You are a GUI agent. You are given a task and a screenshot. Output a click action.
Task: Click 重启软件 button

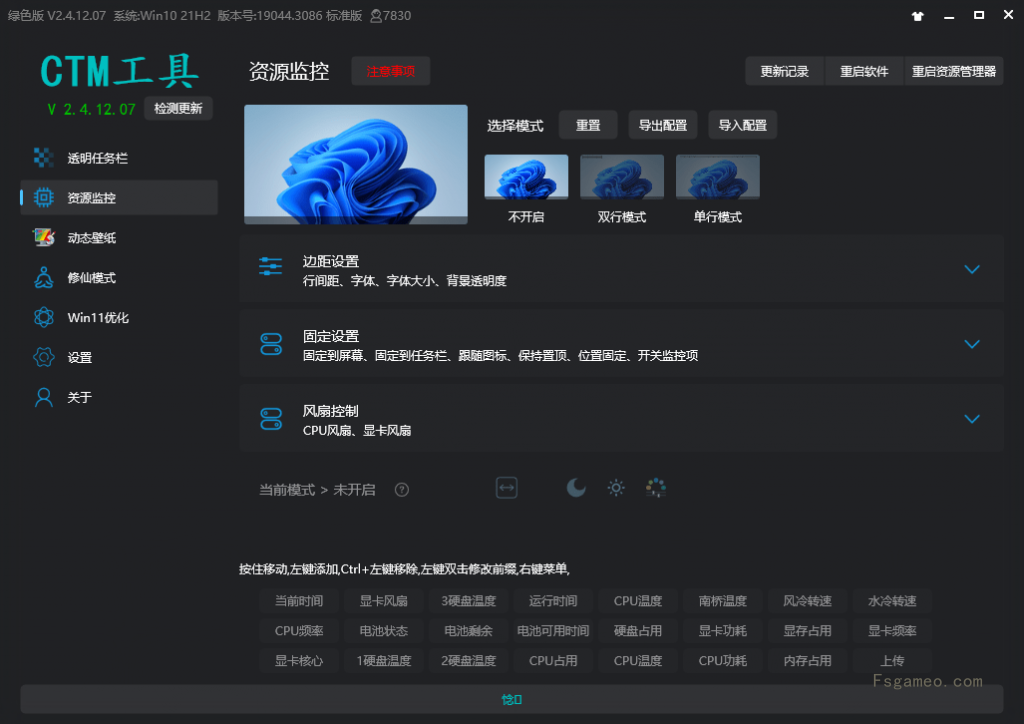click(x=865, y=71)
